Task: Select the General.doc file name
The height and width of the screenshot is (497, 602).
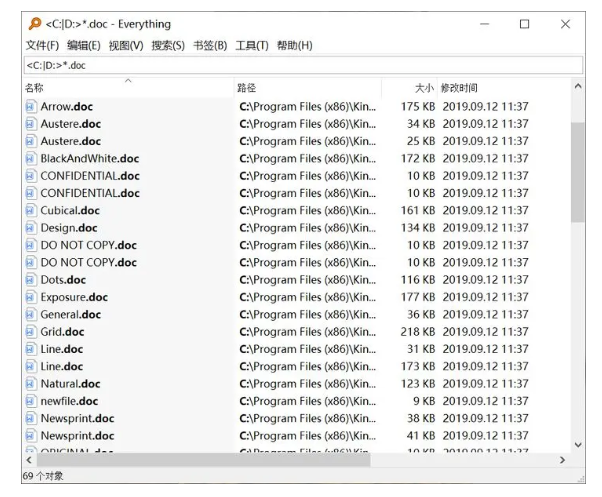Action: 71,314
